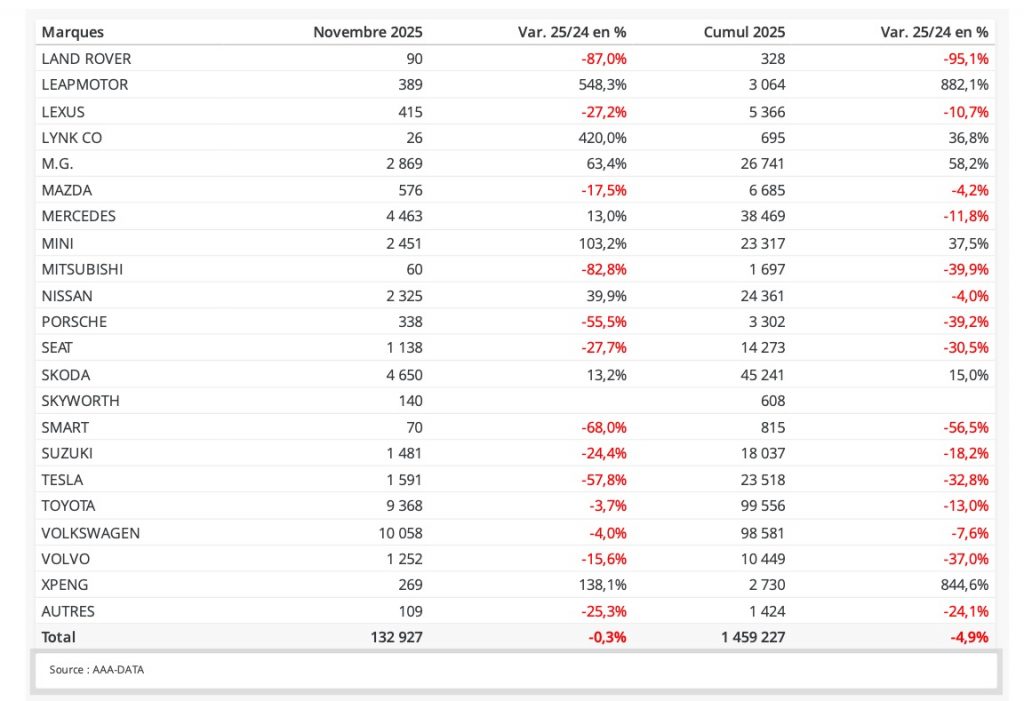1024x701 pixels.
Task: Click the PORSCHE brand cell
Action: click(74, 322)
